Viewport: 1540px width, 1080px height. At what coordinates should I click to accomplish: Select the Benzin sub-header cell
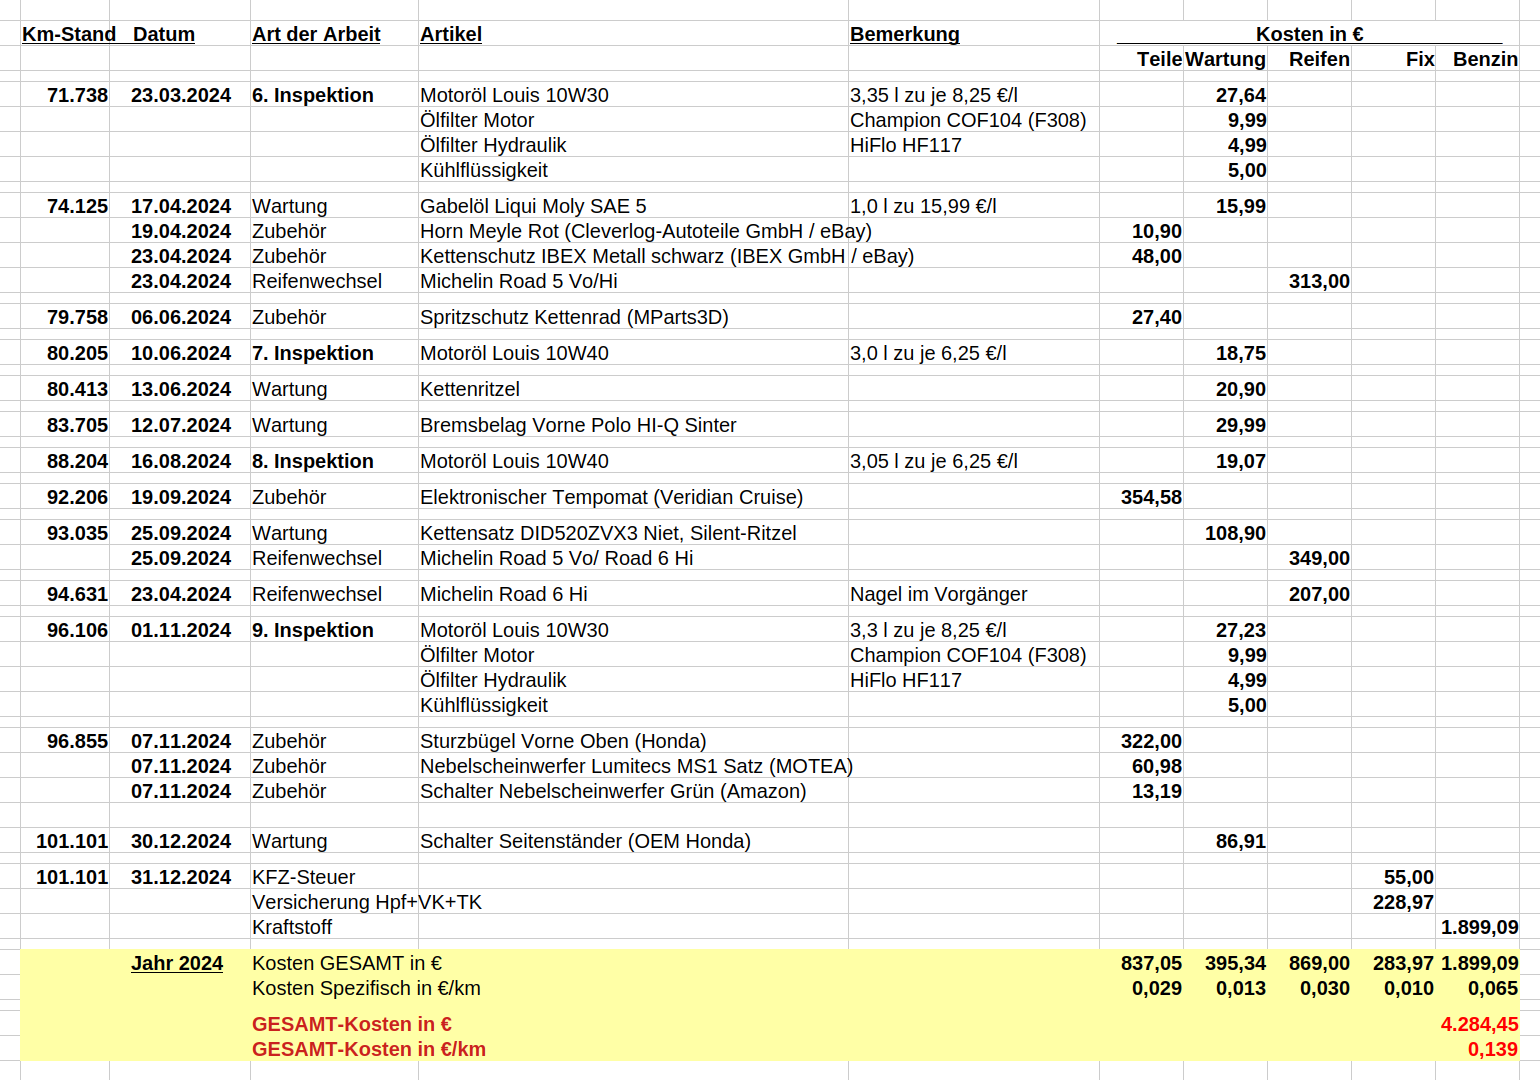click(1484, 59)
